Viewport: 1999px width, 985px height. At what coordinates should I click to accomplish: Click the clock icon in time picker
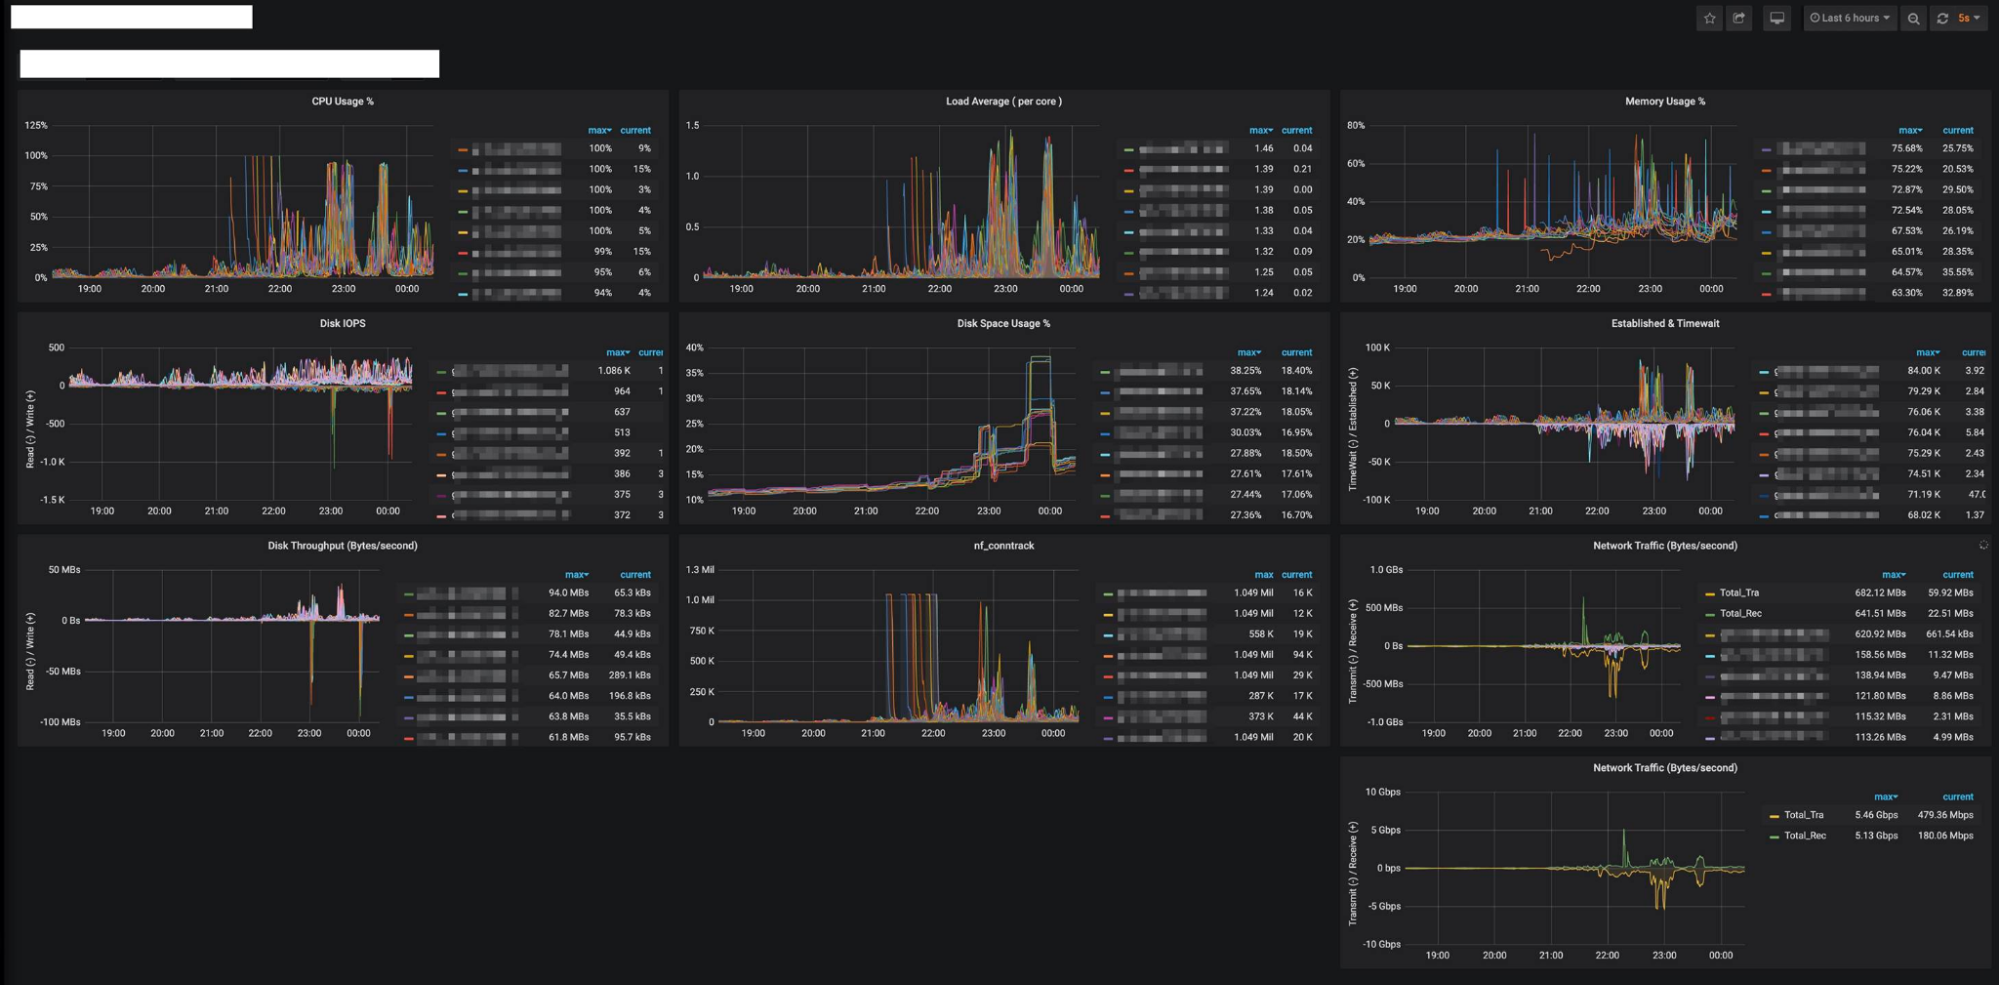pyautogui.click(x=1815, y=18)
